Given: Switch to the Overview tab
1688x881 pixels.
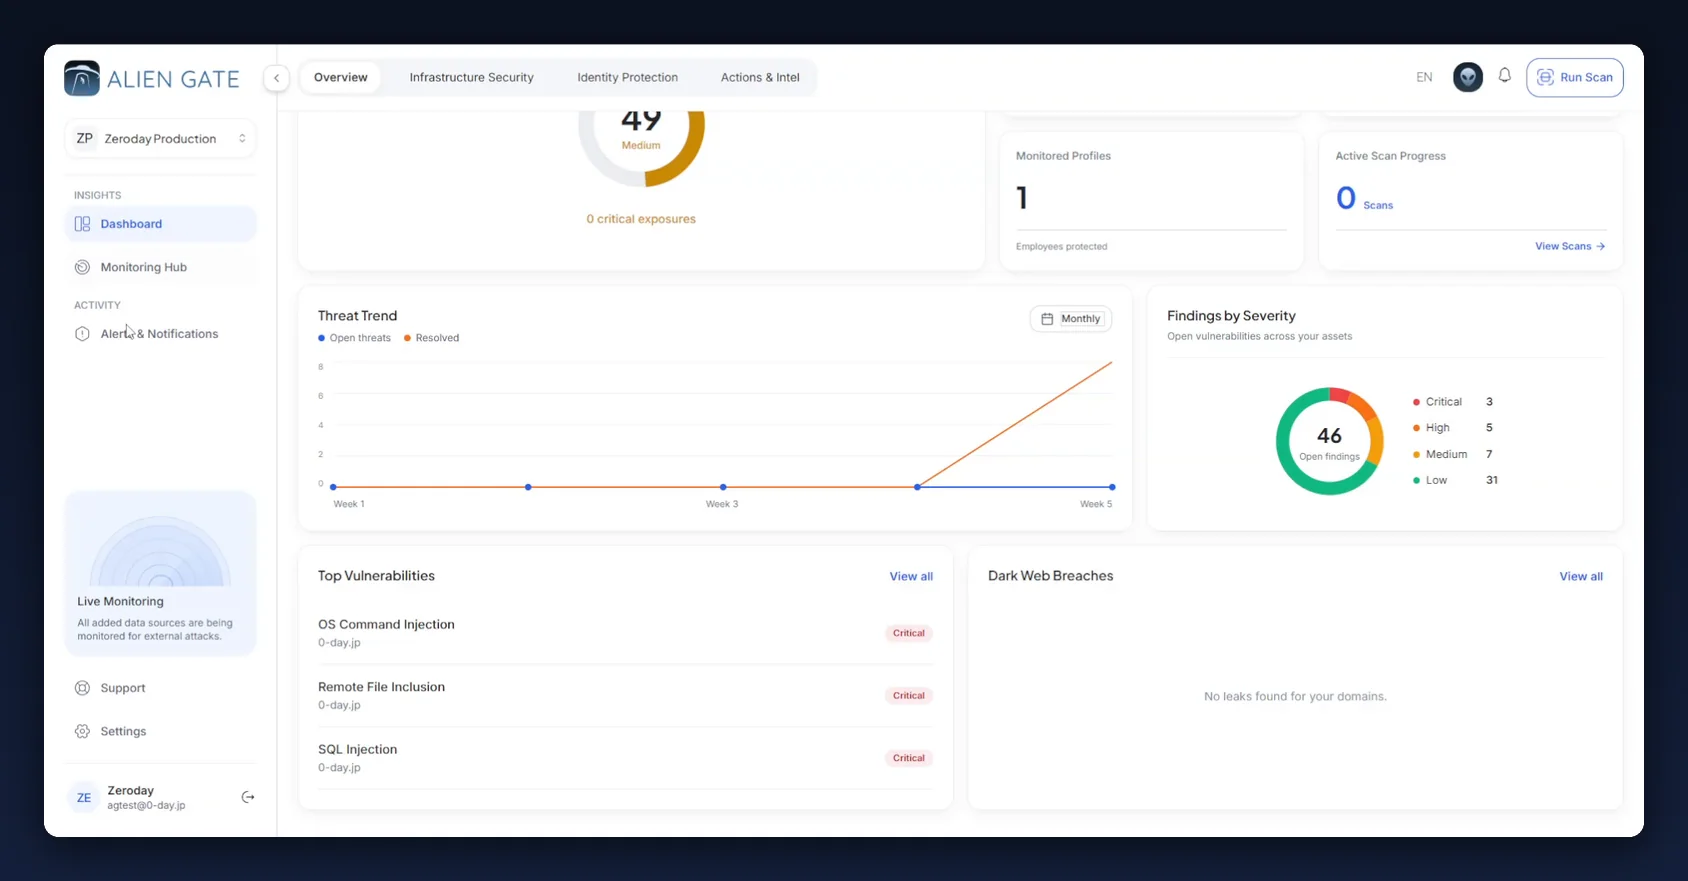Looking at the screenshot, I should (341, 77).
